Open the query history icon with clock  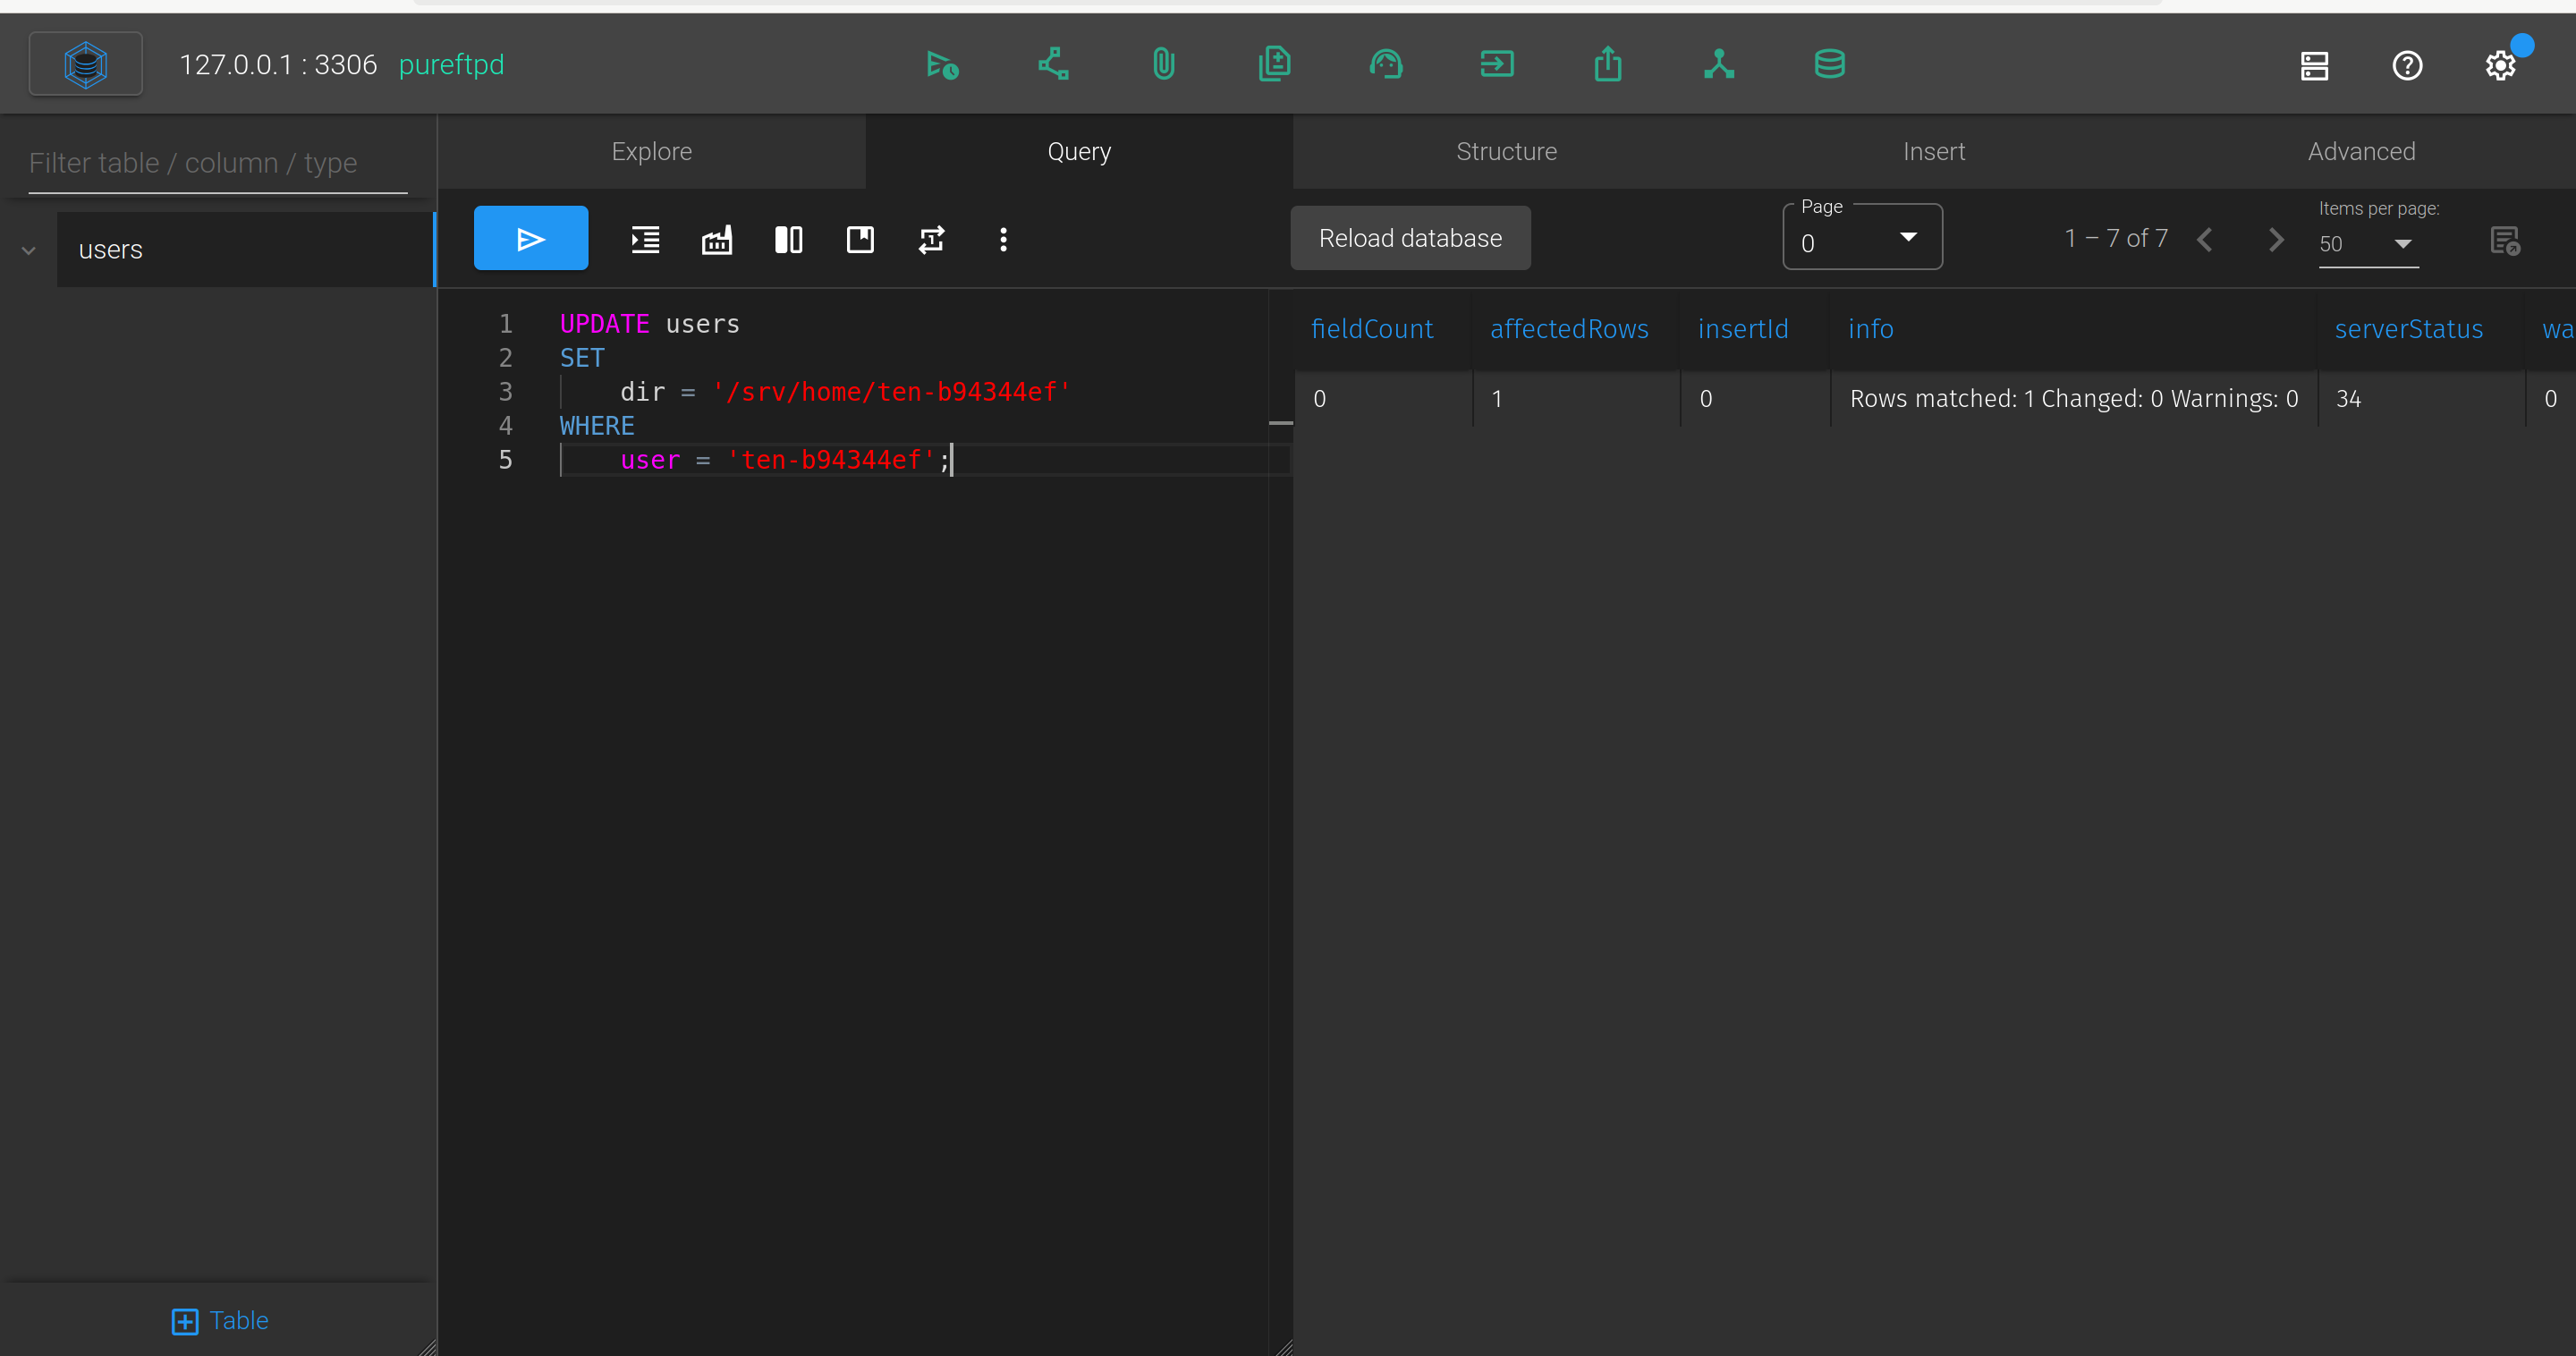(942, 65)
